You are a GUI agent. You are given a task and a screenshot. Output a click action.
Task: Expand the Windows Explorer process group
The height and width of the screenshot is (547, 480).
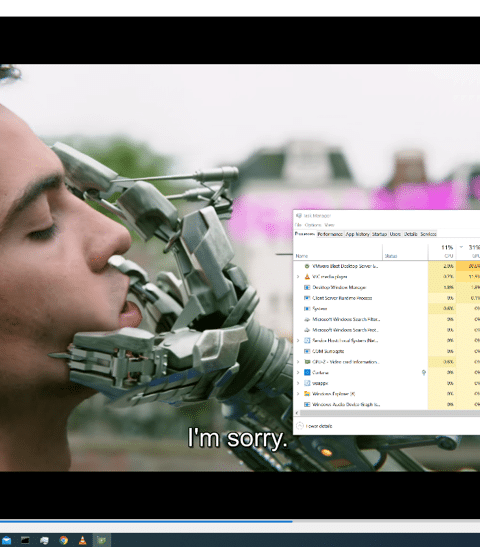pos(298,394)
